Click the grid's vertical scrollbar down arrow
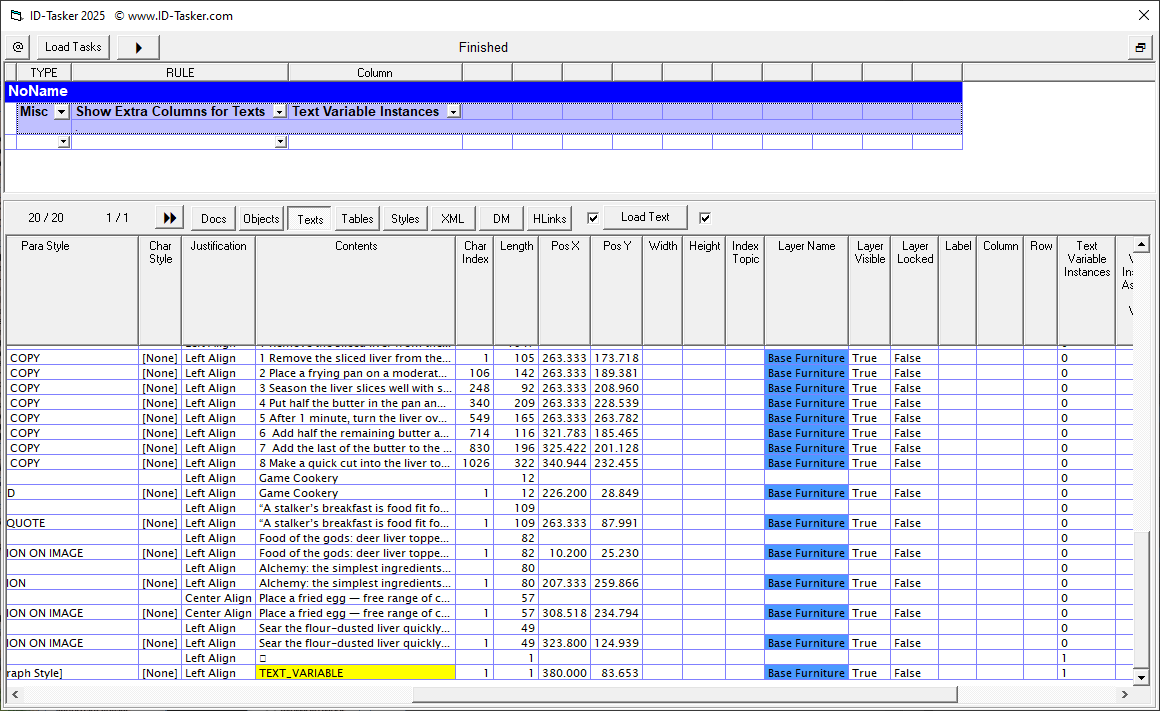1160x711 pixels. click(x=1141, y=678)
